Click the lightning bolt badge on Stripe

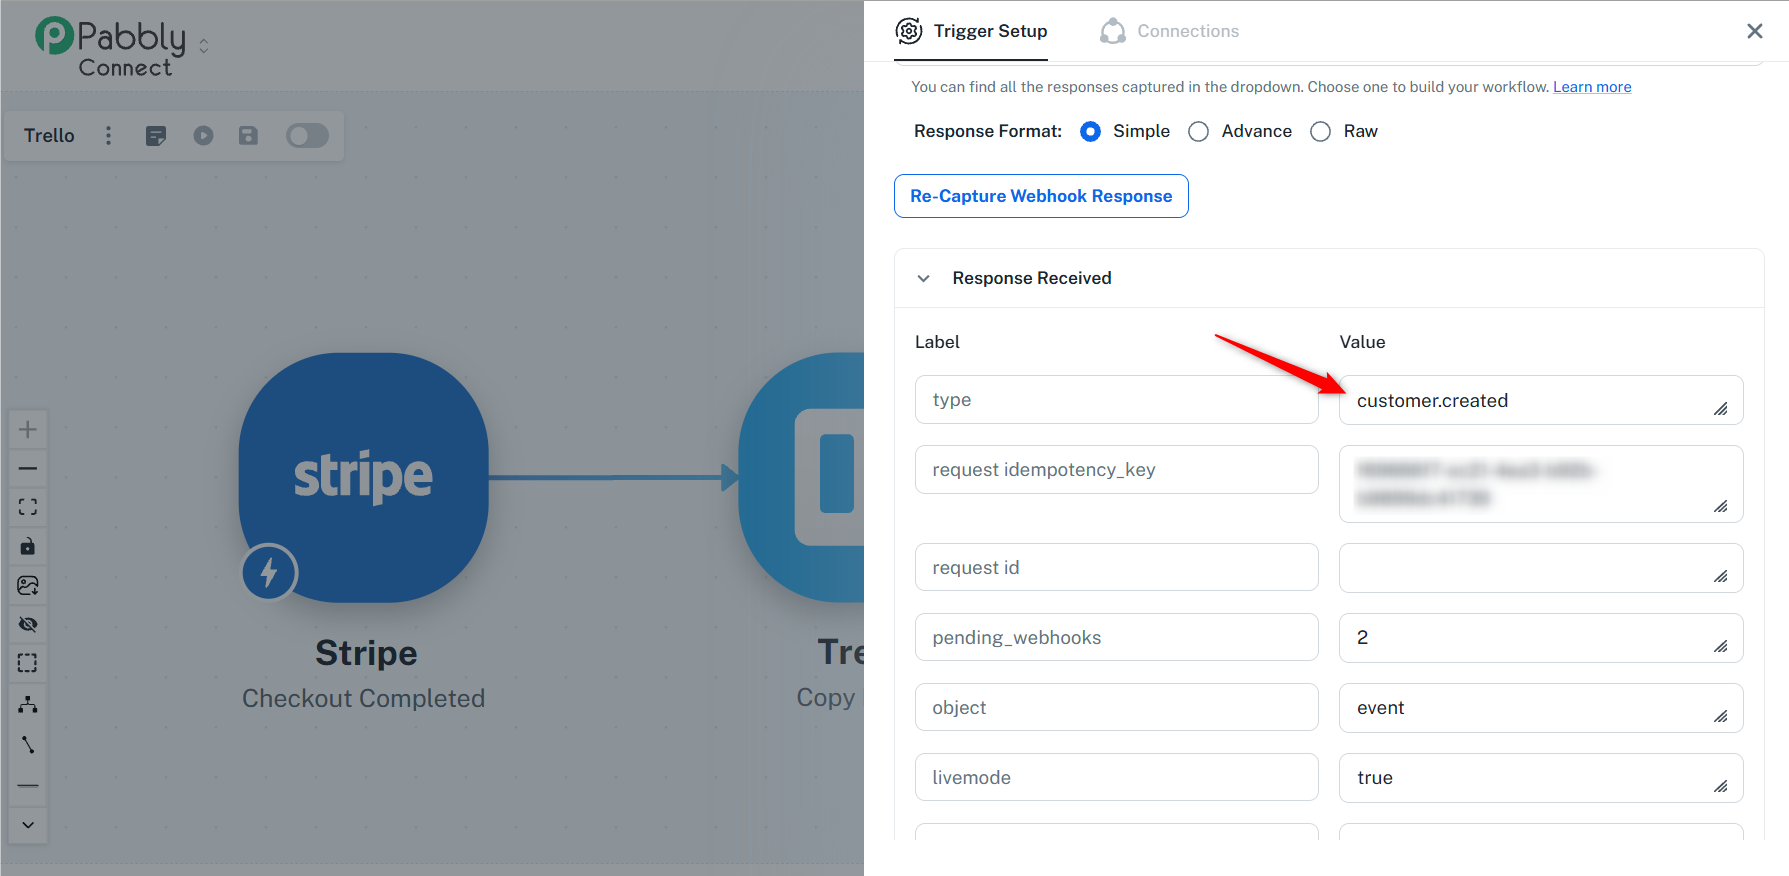(269, 572)
